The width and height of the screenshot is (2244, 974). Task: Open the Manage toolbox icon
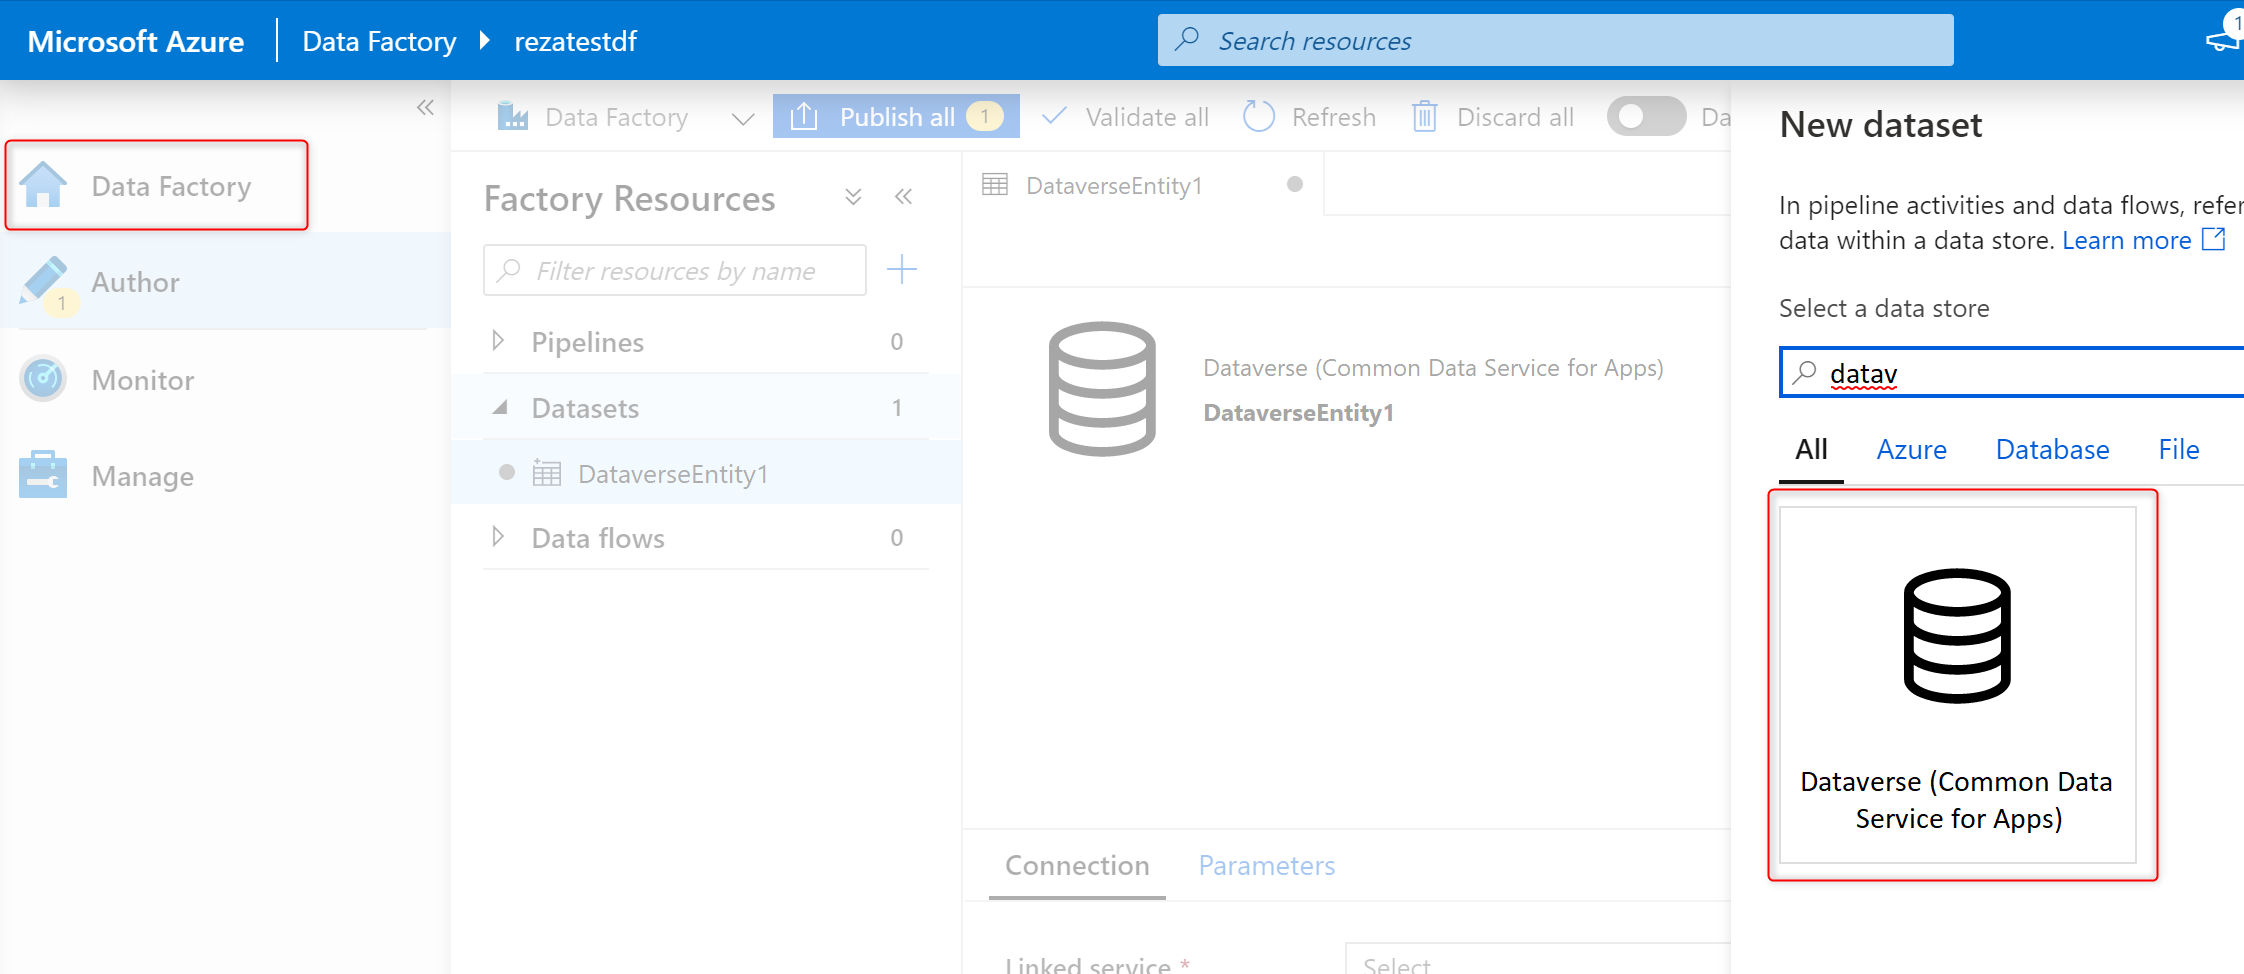pos(42,474)
